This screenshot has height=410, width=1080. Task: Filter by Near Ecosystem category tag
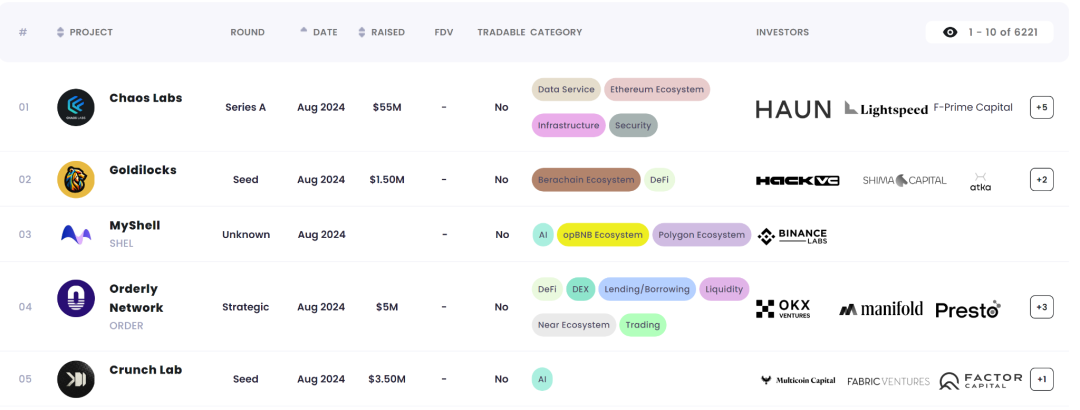click(x=574, y=325)
